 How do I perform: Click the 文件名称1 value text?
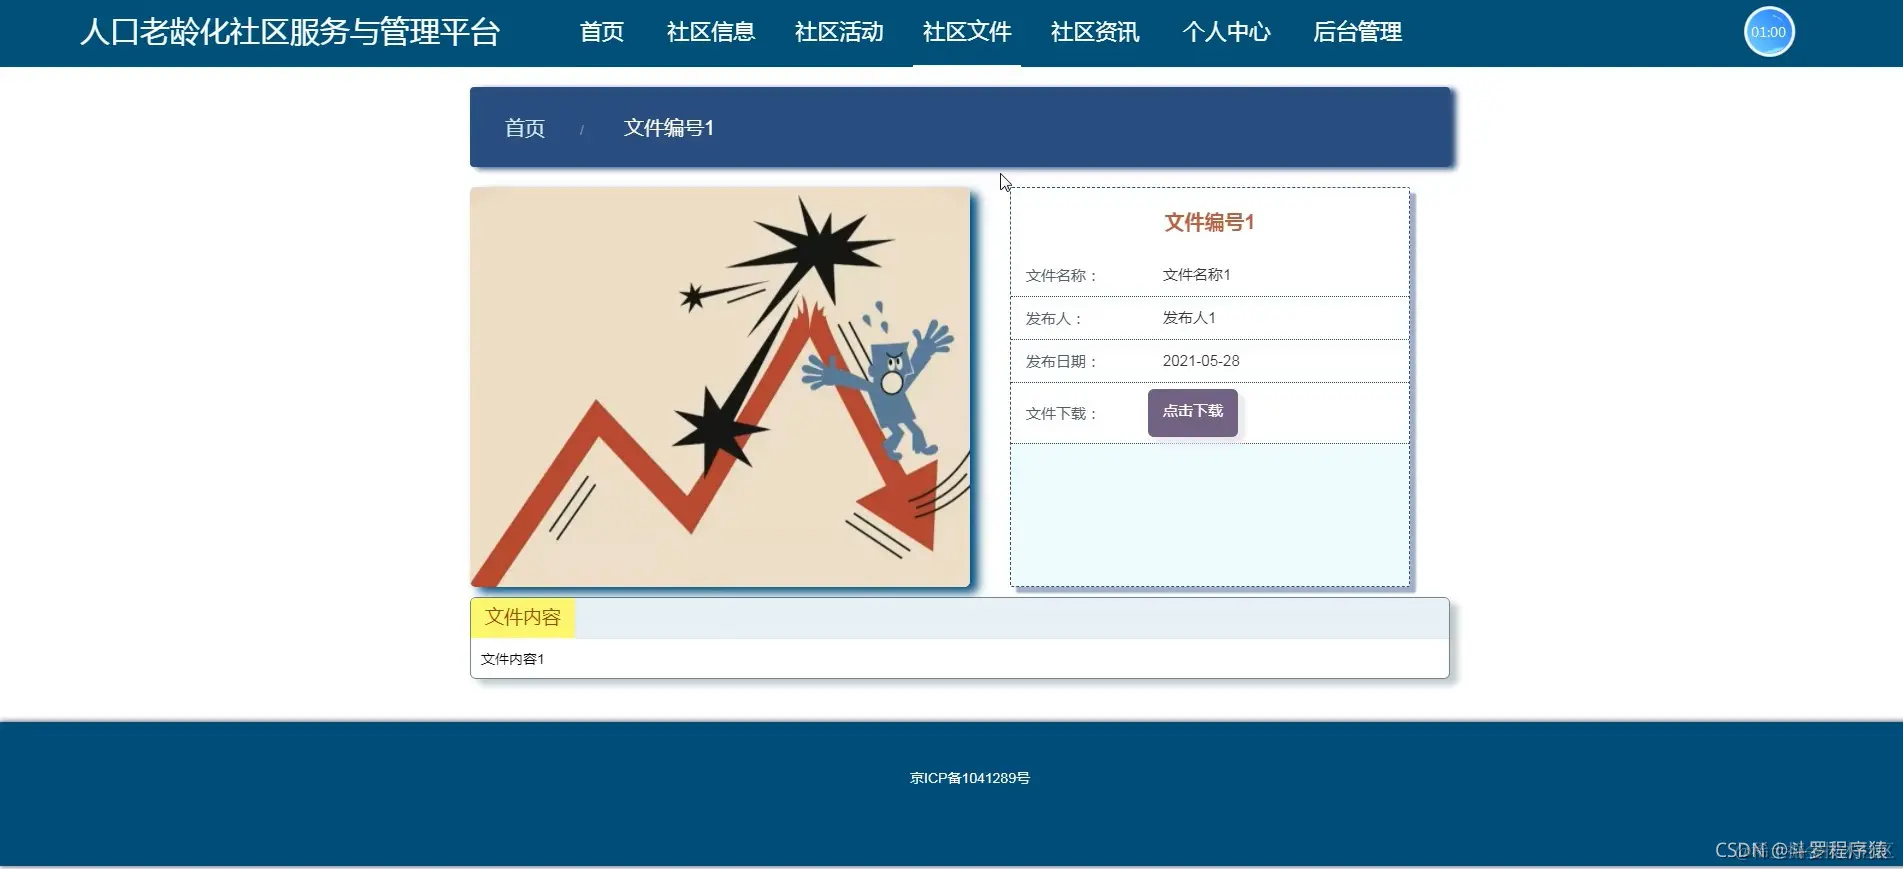[1197, 275]
